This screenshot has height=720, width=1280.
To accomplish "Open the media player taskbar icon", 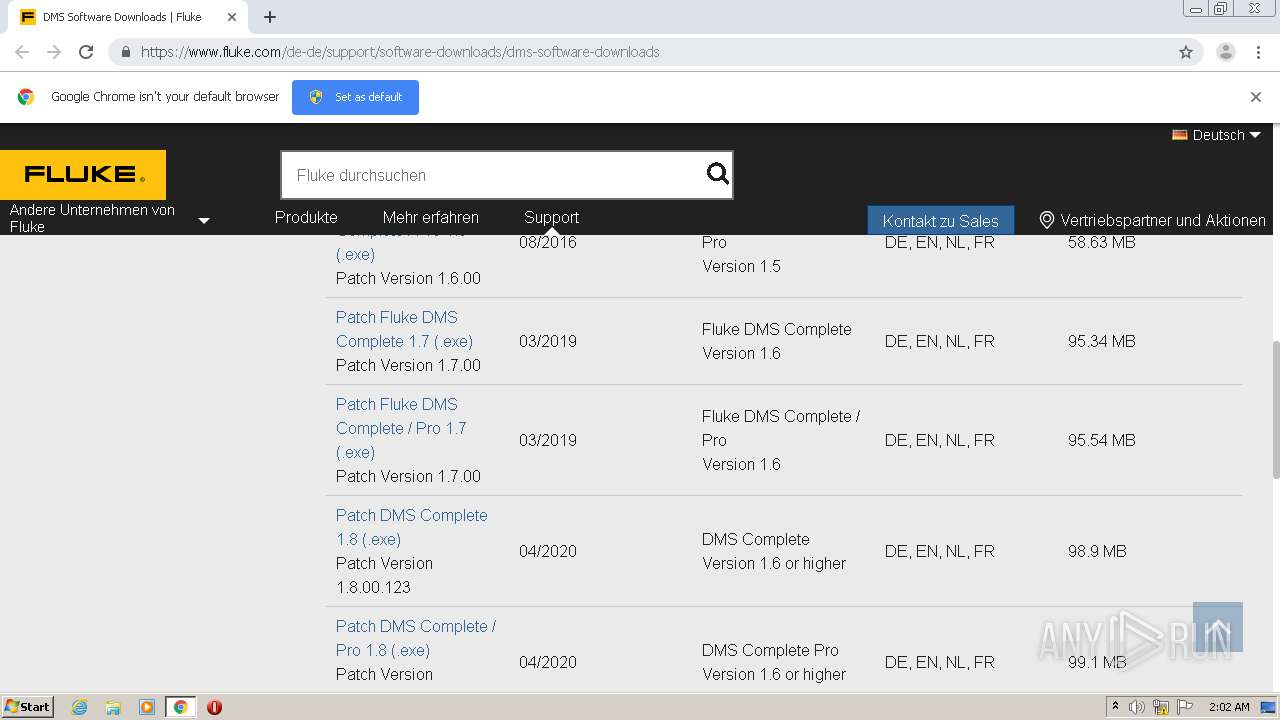I will [x=147, y=707].
